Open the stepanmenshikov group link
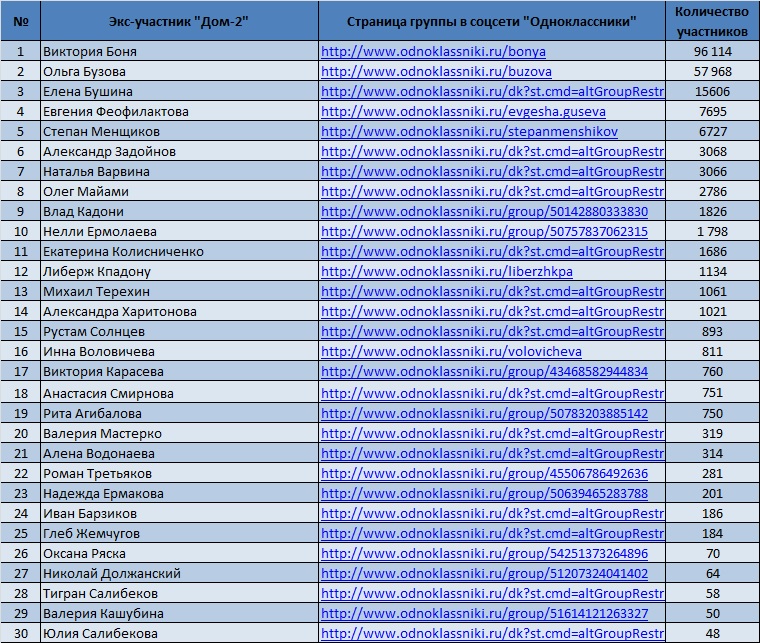This screenshot has height=643, width=760. pos(469,131)
